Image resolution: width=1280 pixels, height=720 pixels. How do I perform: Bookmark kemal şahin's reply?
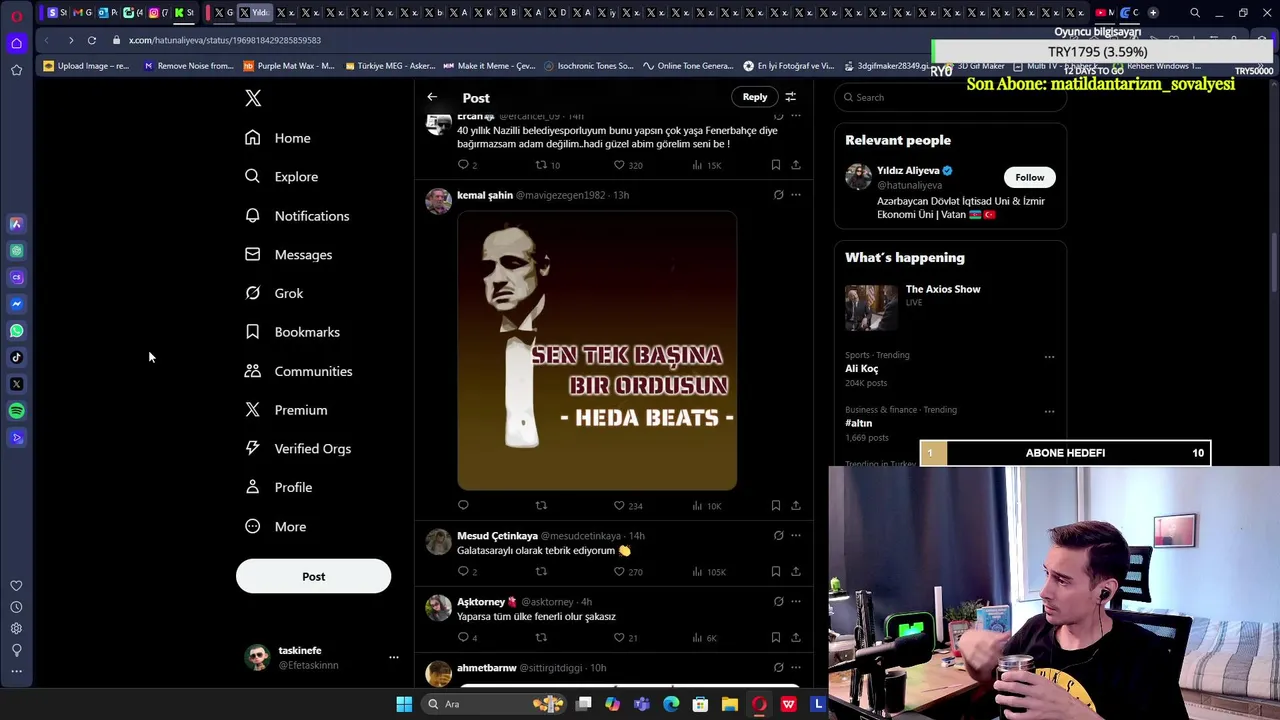tap(775, 506)
